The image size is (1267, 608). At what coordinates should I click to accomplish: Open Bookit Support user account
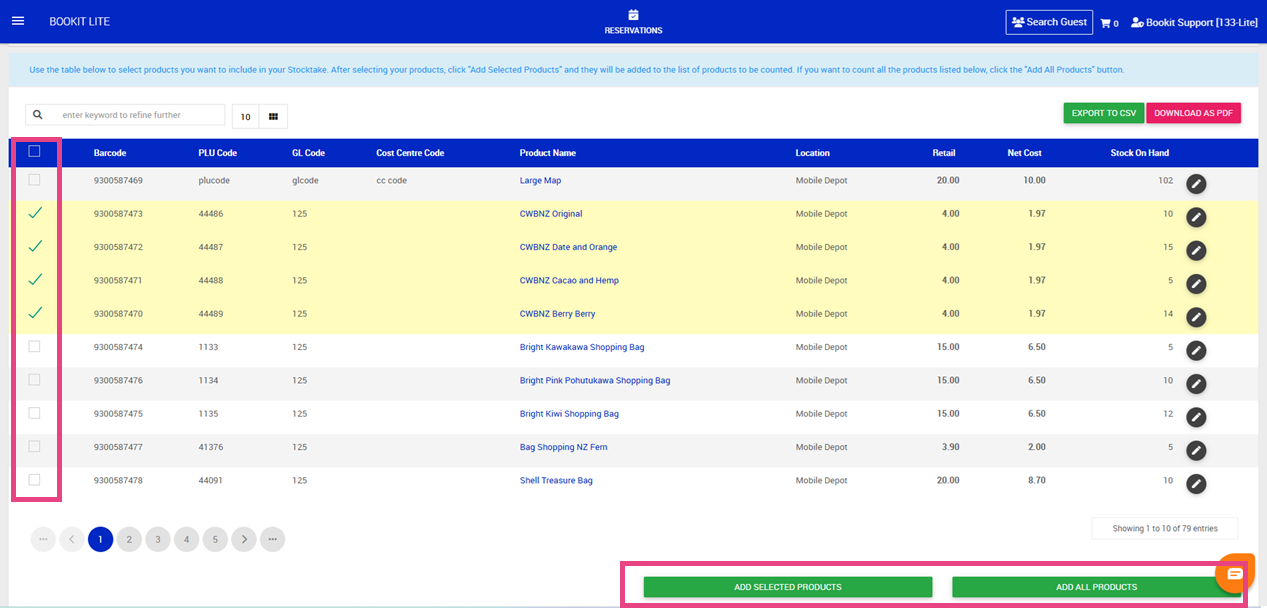[x=1194, y=22]
